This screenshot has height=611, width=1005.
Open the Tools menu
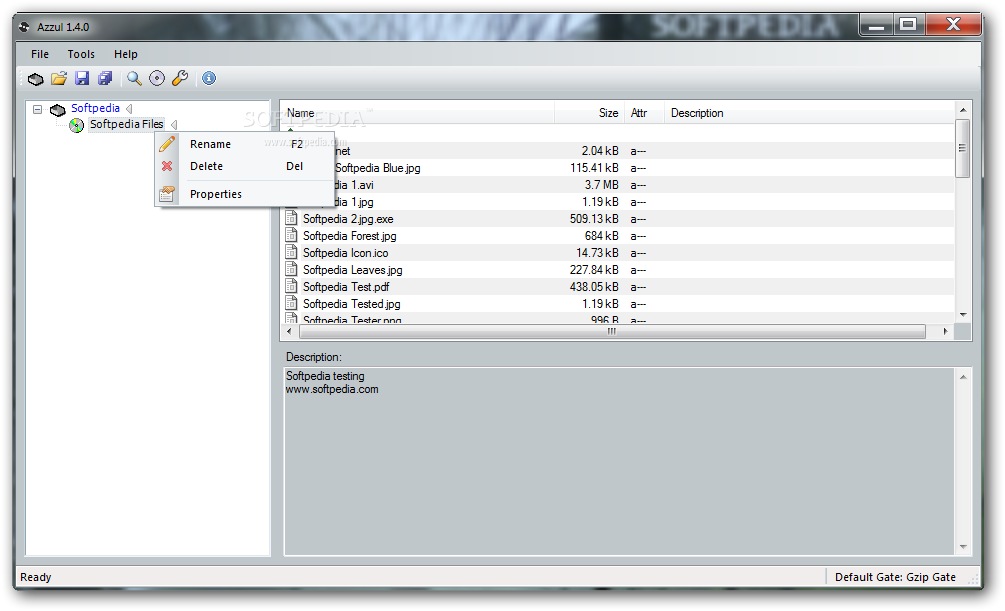81,54
